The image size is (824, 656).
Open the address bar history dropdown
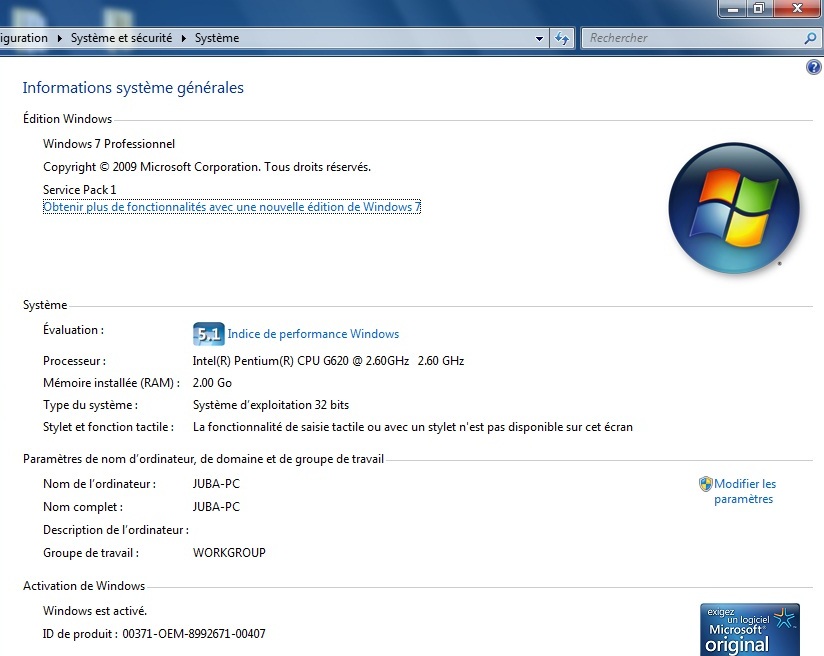539,38
